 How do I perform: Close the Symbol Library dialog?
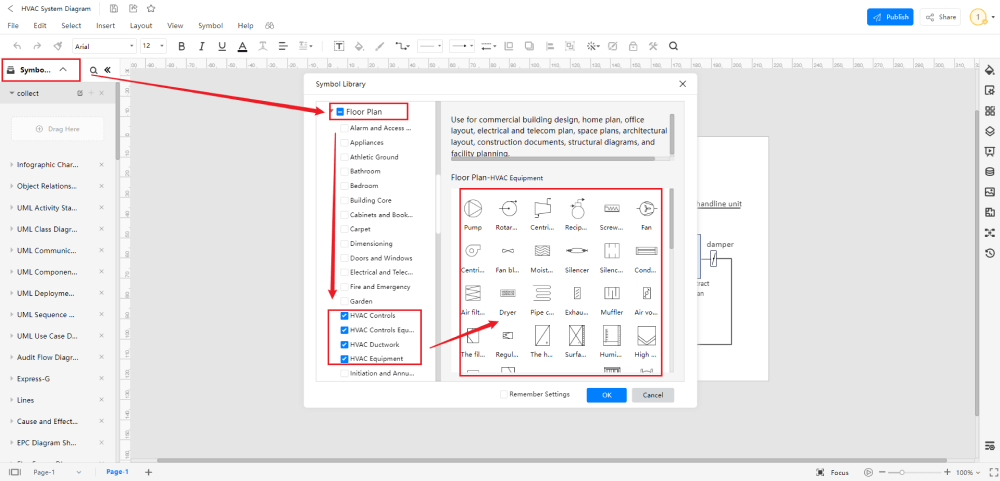click(x=682, y=84)
